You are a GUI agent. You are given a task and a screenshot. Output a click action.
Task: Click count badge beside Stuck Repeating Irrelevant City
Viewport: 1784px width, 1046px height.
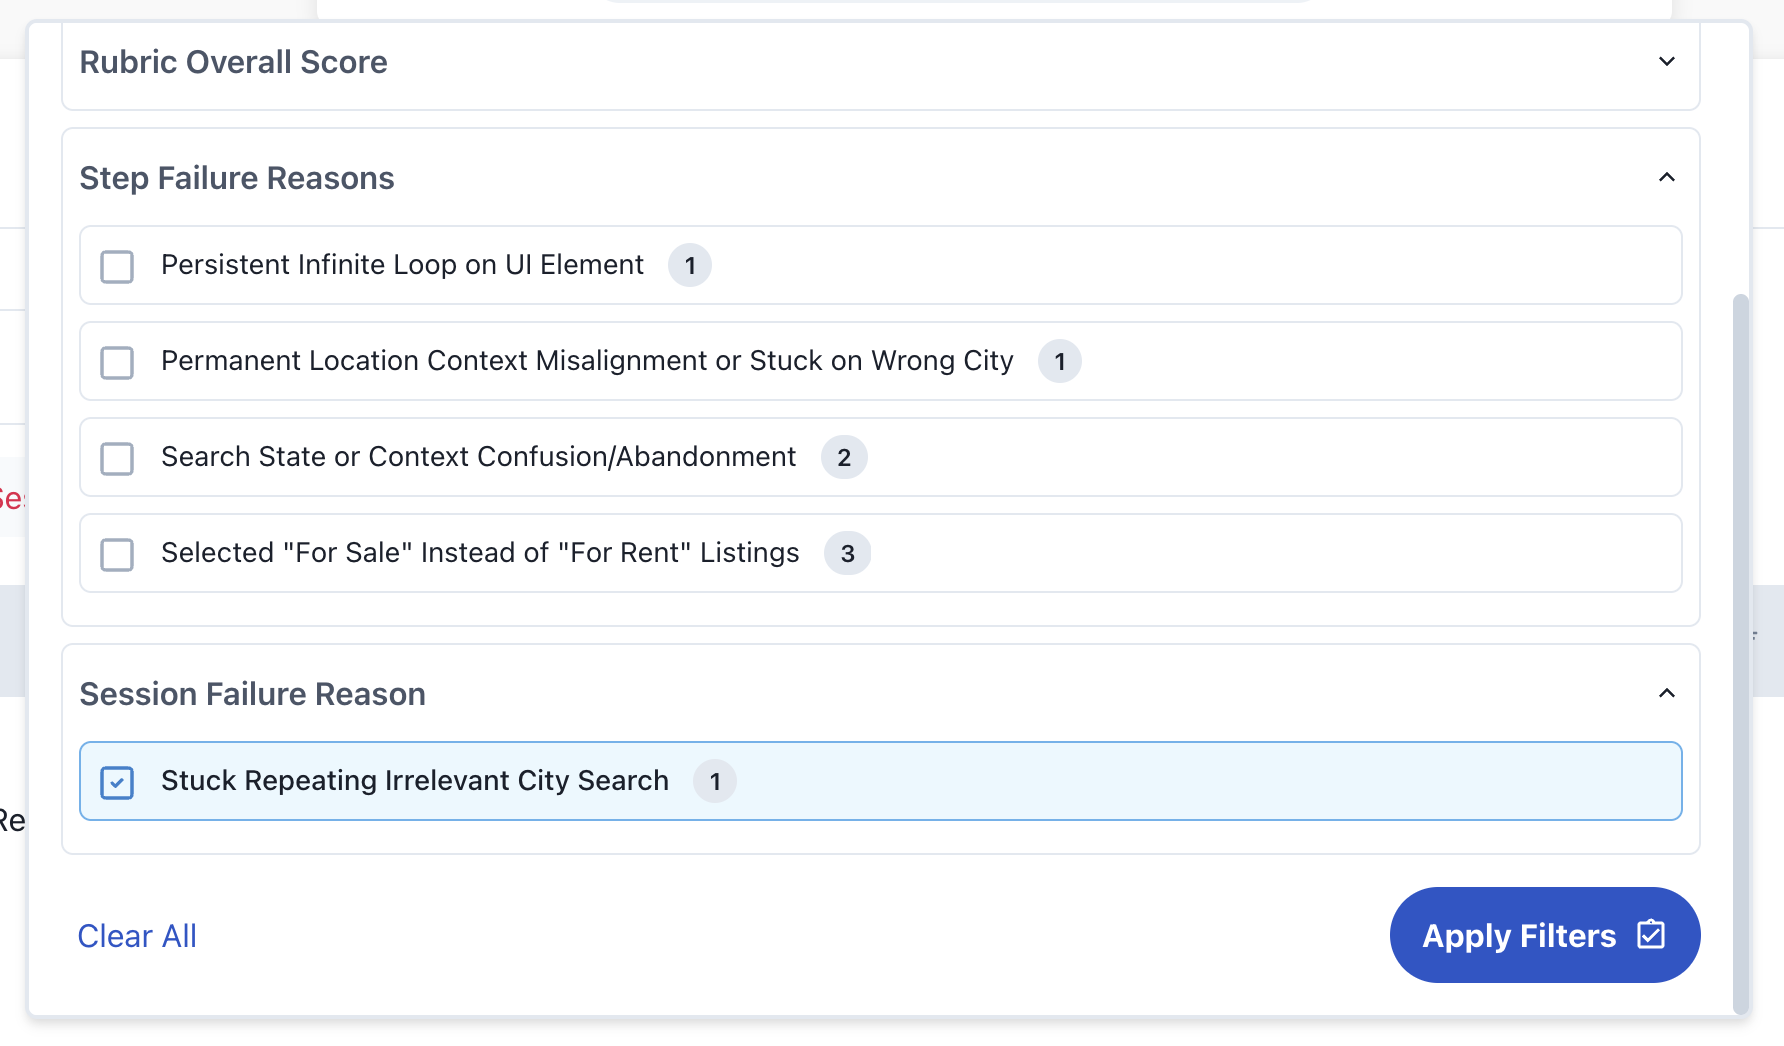pyautogui.click(x=715, y=782)
